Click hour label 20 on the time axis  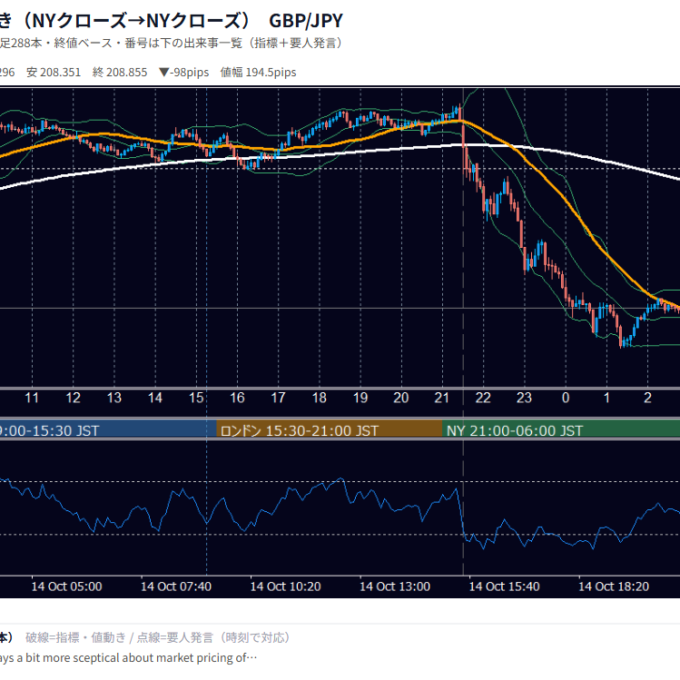click(x=401, y=398)
